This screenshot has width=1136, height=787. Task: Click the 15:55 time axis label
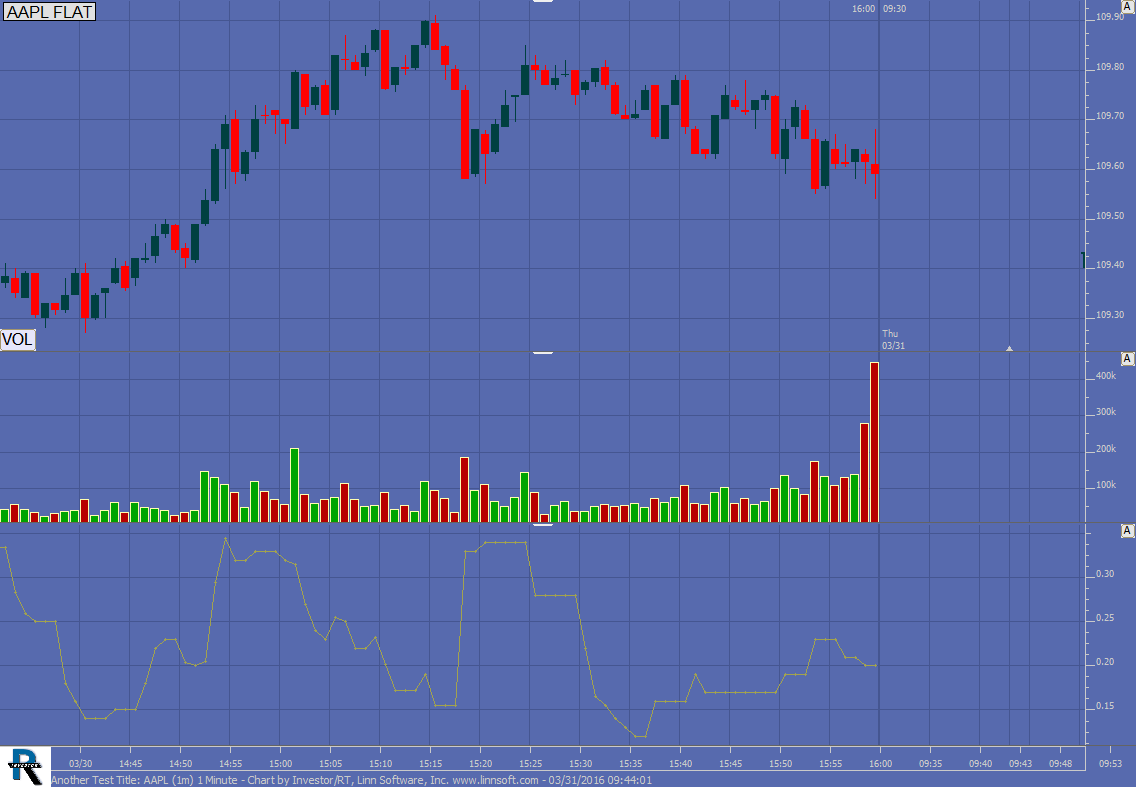coord(830,764)
